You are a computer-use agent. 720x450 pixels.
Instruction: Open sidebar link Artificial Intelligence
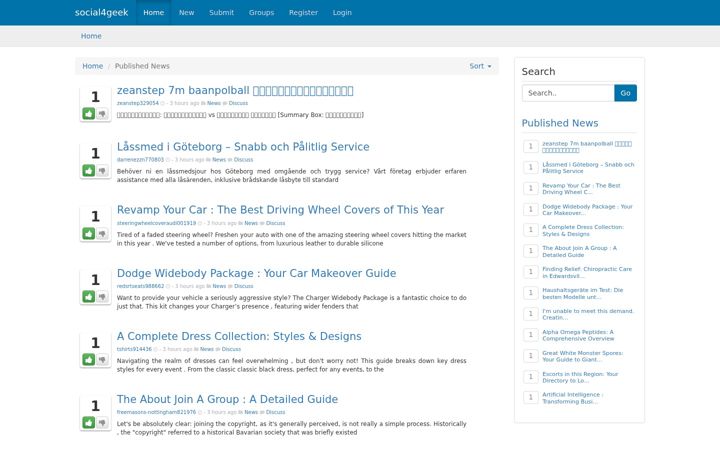pyautogui.click(x=573, y=399)
